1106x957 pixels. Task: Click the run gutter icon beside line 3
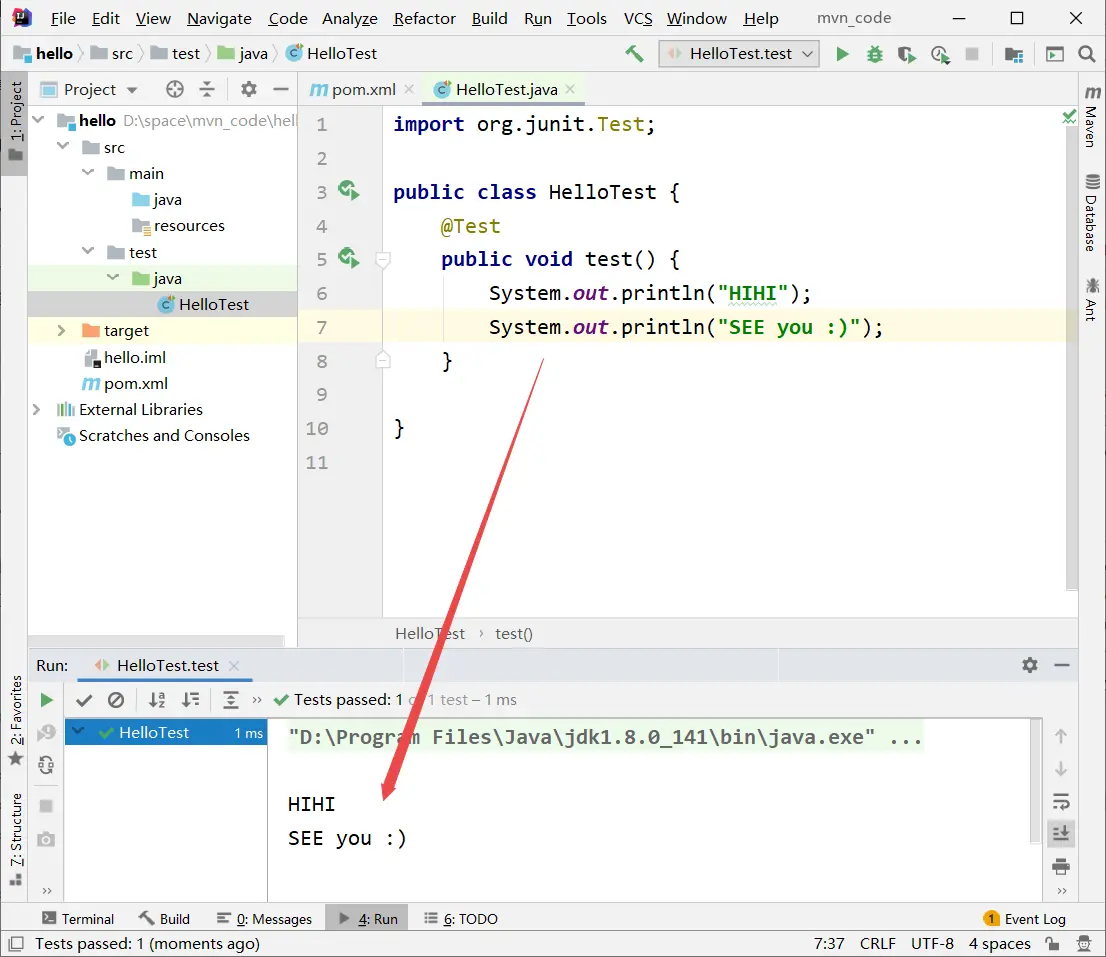pos(348,191)
